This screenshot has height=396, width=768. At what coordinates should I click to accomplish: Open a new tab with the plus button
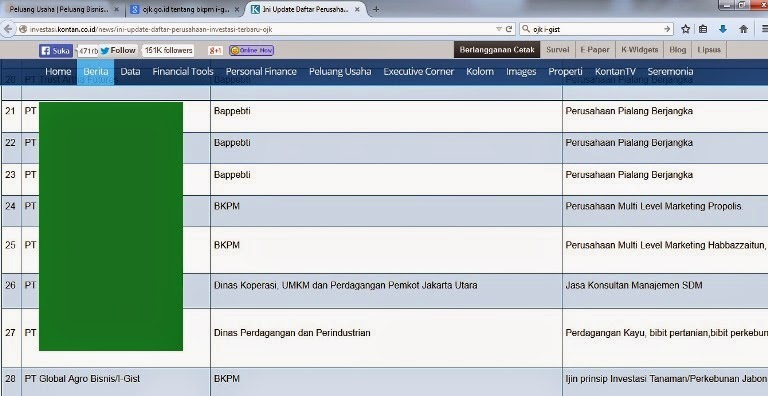point(376,9)
